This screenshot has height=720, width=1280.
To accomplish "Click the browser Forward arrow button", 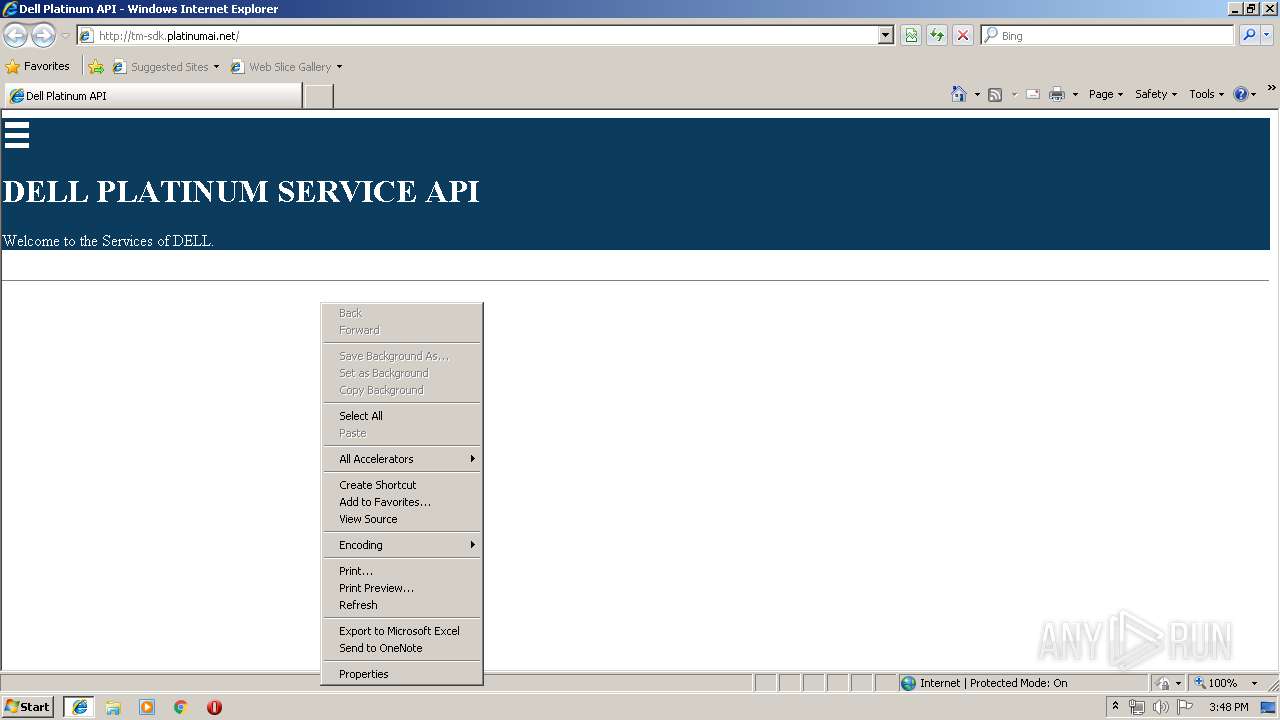I will pyautogui.click(x=43, y=36).
